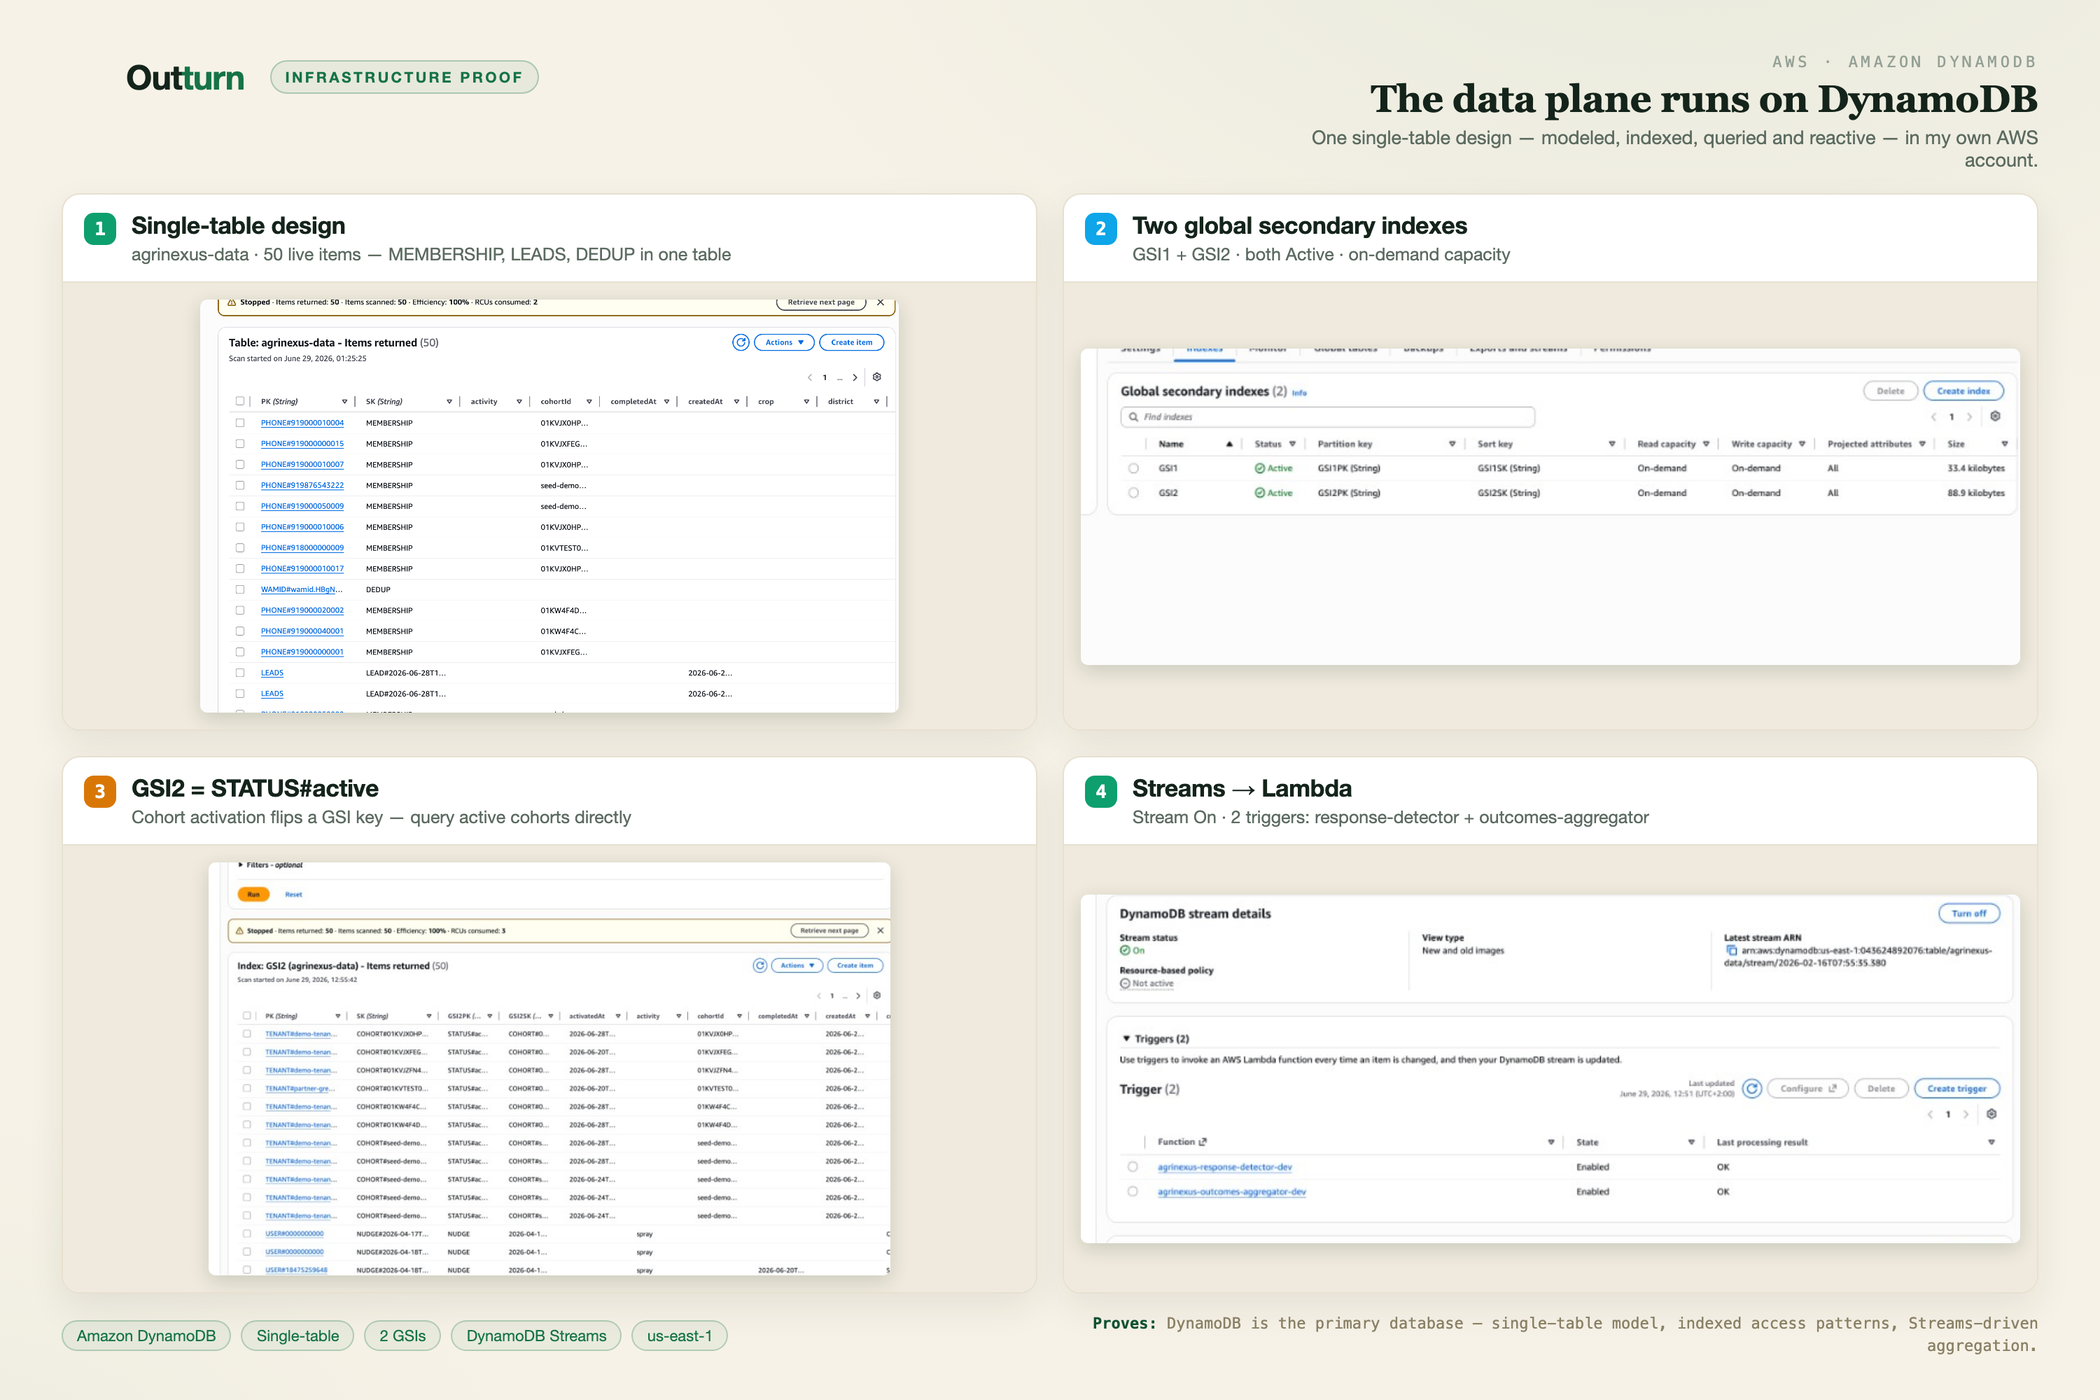2100x1400 pixels.
Task: Go to next page of global secondary indexes
Action: pos(1970,417)
